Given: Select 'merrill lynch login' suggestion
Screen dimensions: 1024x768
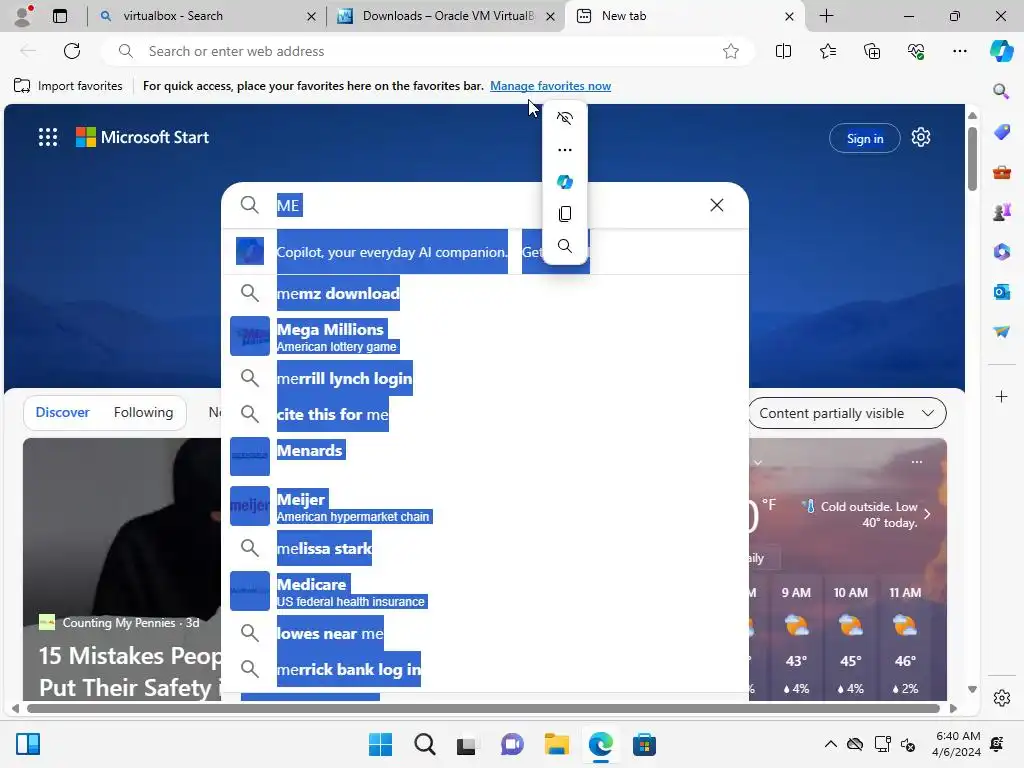Looking at the screenshot, I should click(485, 378).
